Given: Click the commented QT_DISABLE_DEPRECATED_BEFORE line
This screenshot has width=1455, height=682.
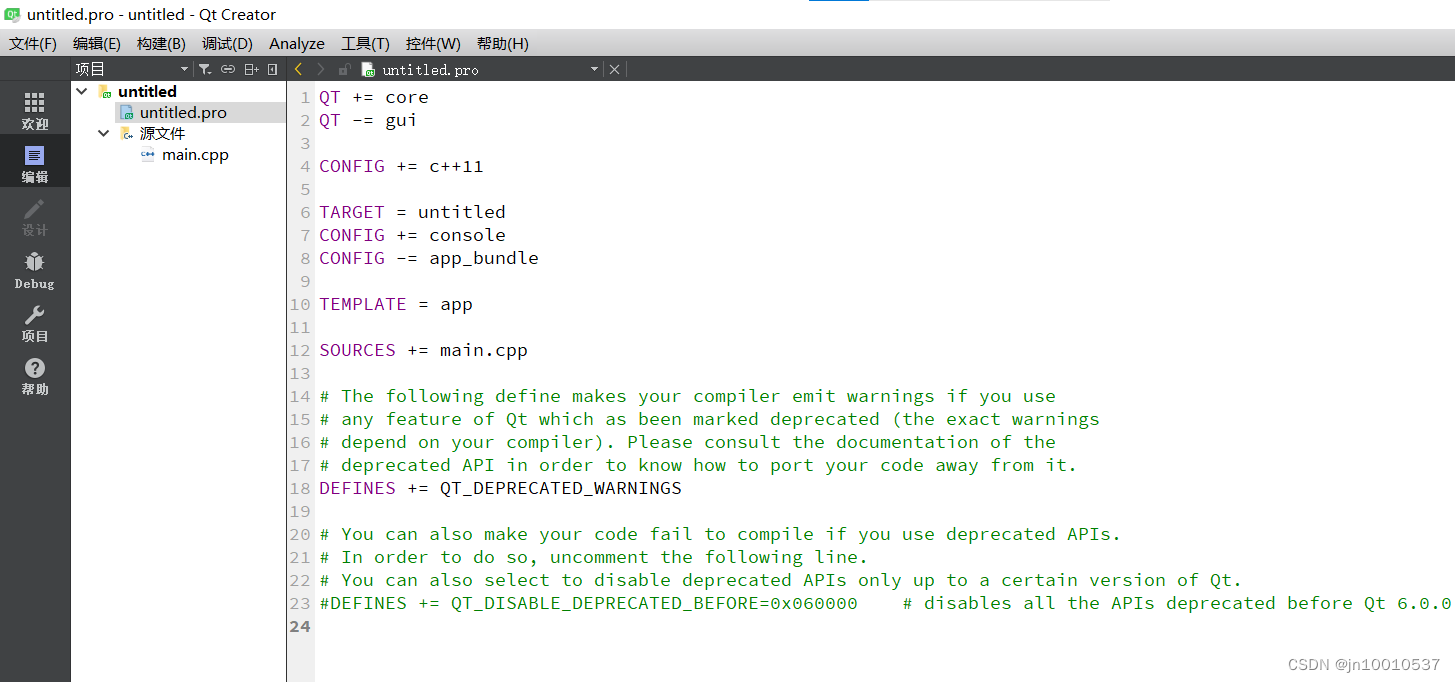Looking at the screenshot, I should pos(885,603).
